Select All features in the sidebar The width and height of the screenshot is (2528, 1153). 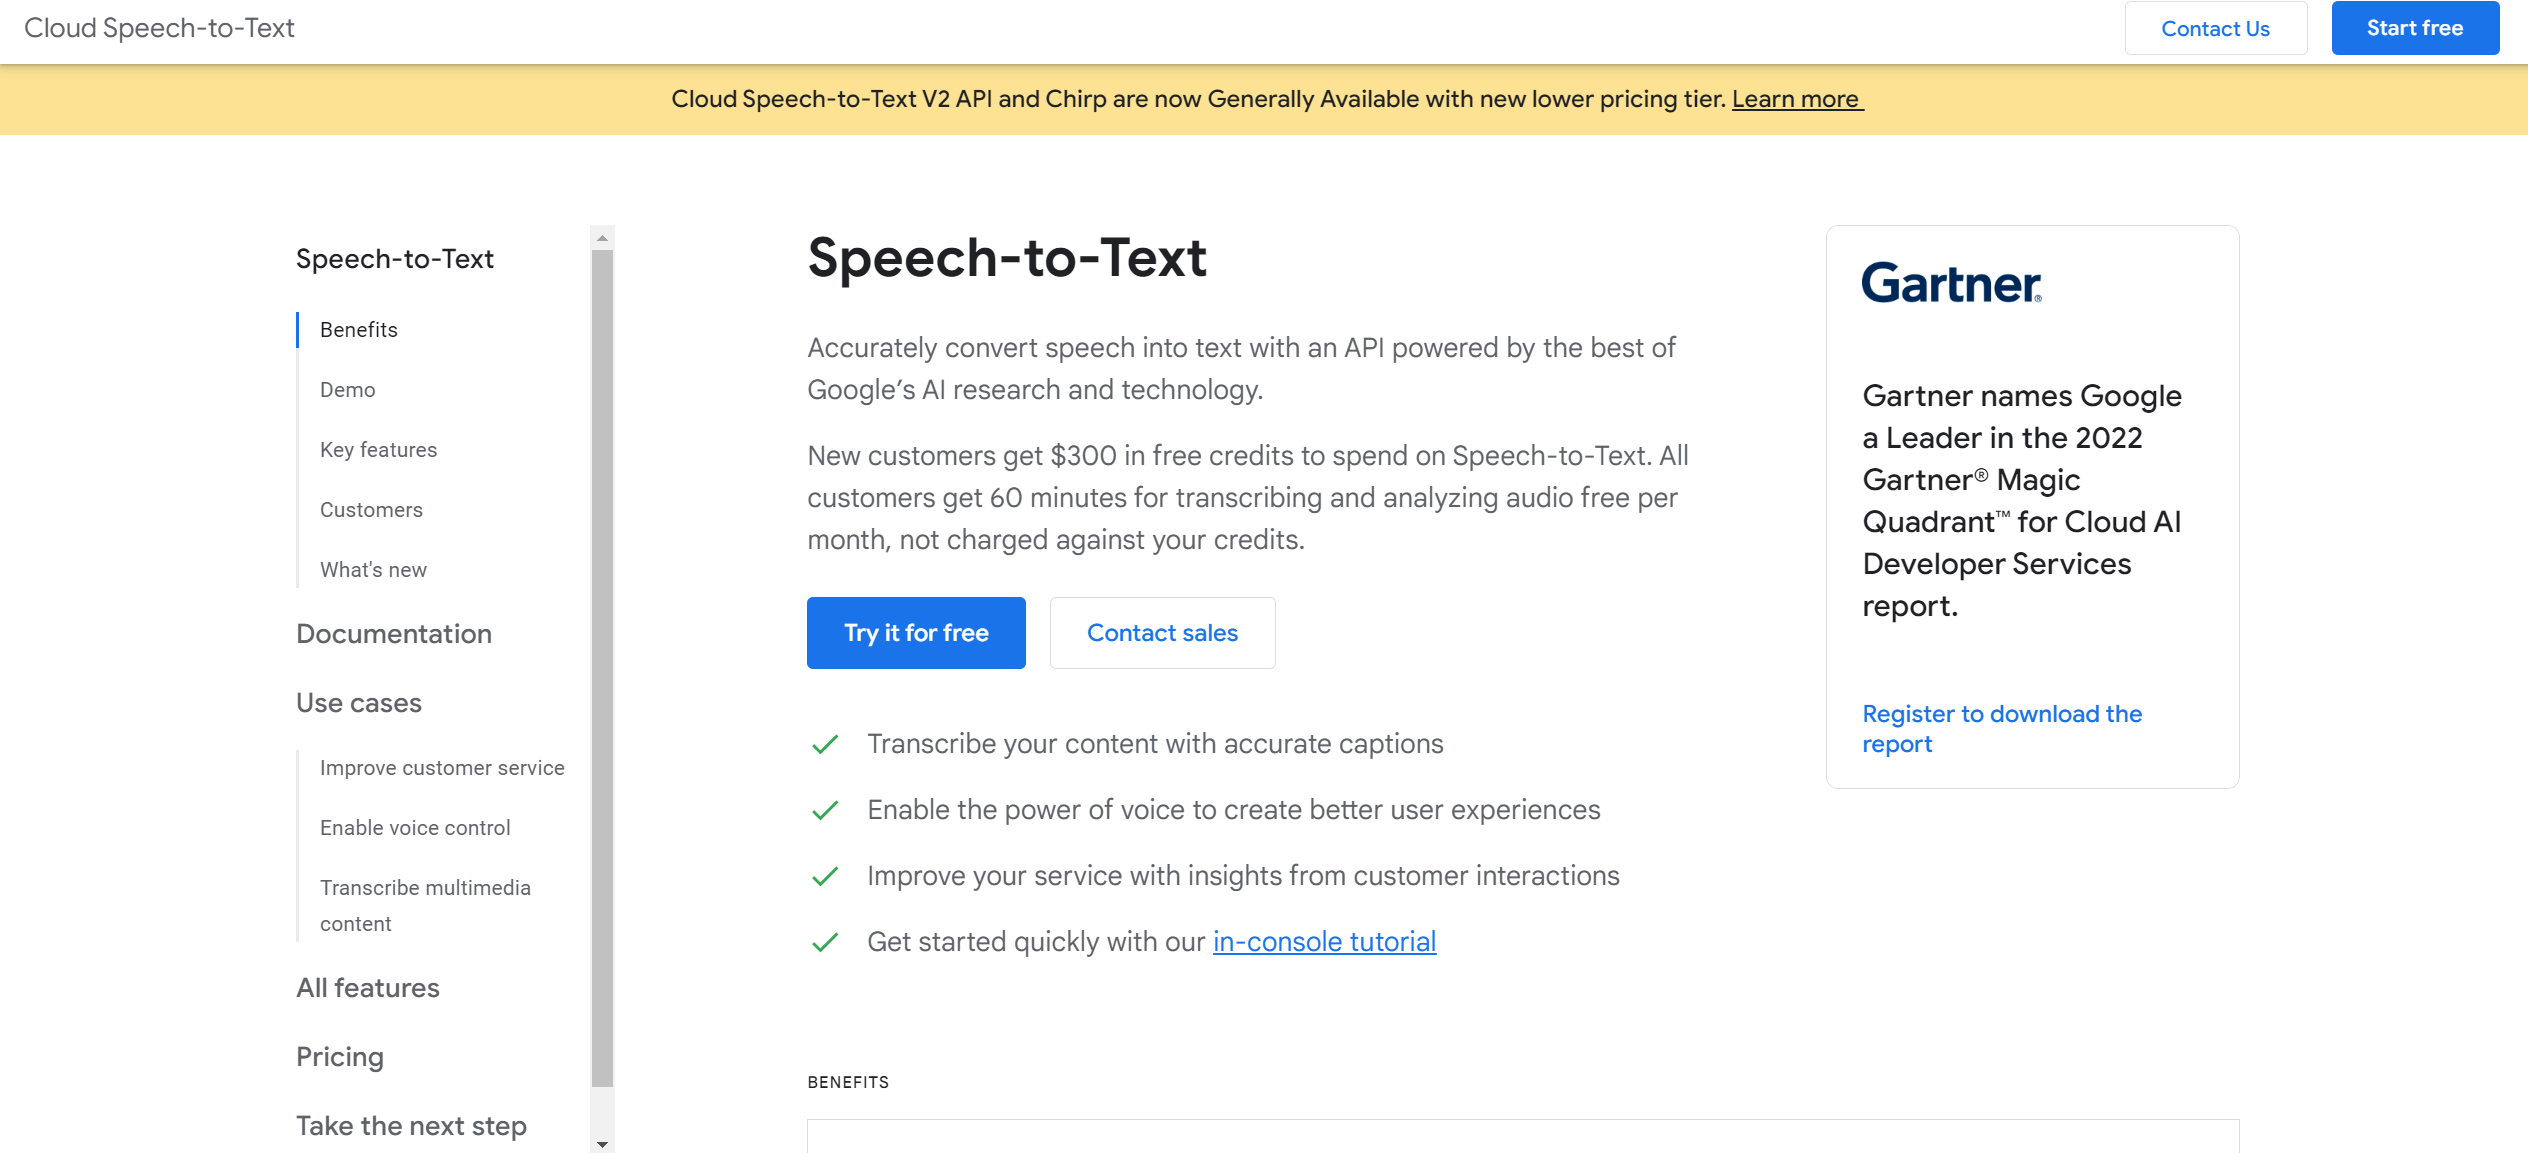(x=367, y=988)
